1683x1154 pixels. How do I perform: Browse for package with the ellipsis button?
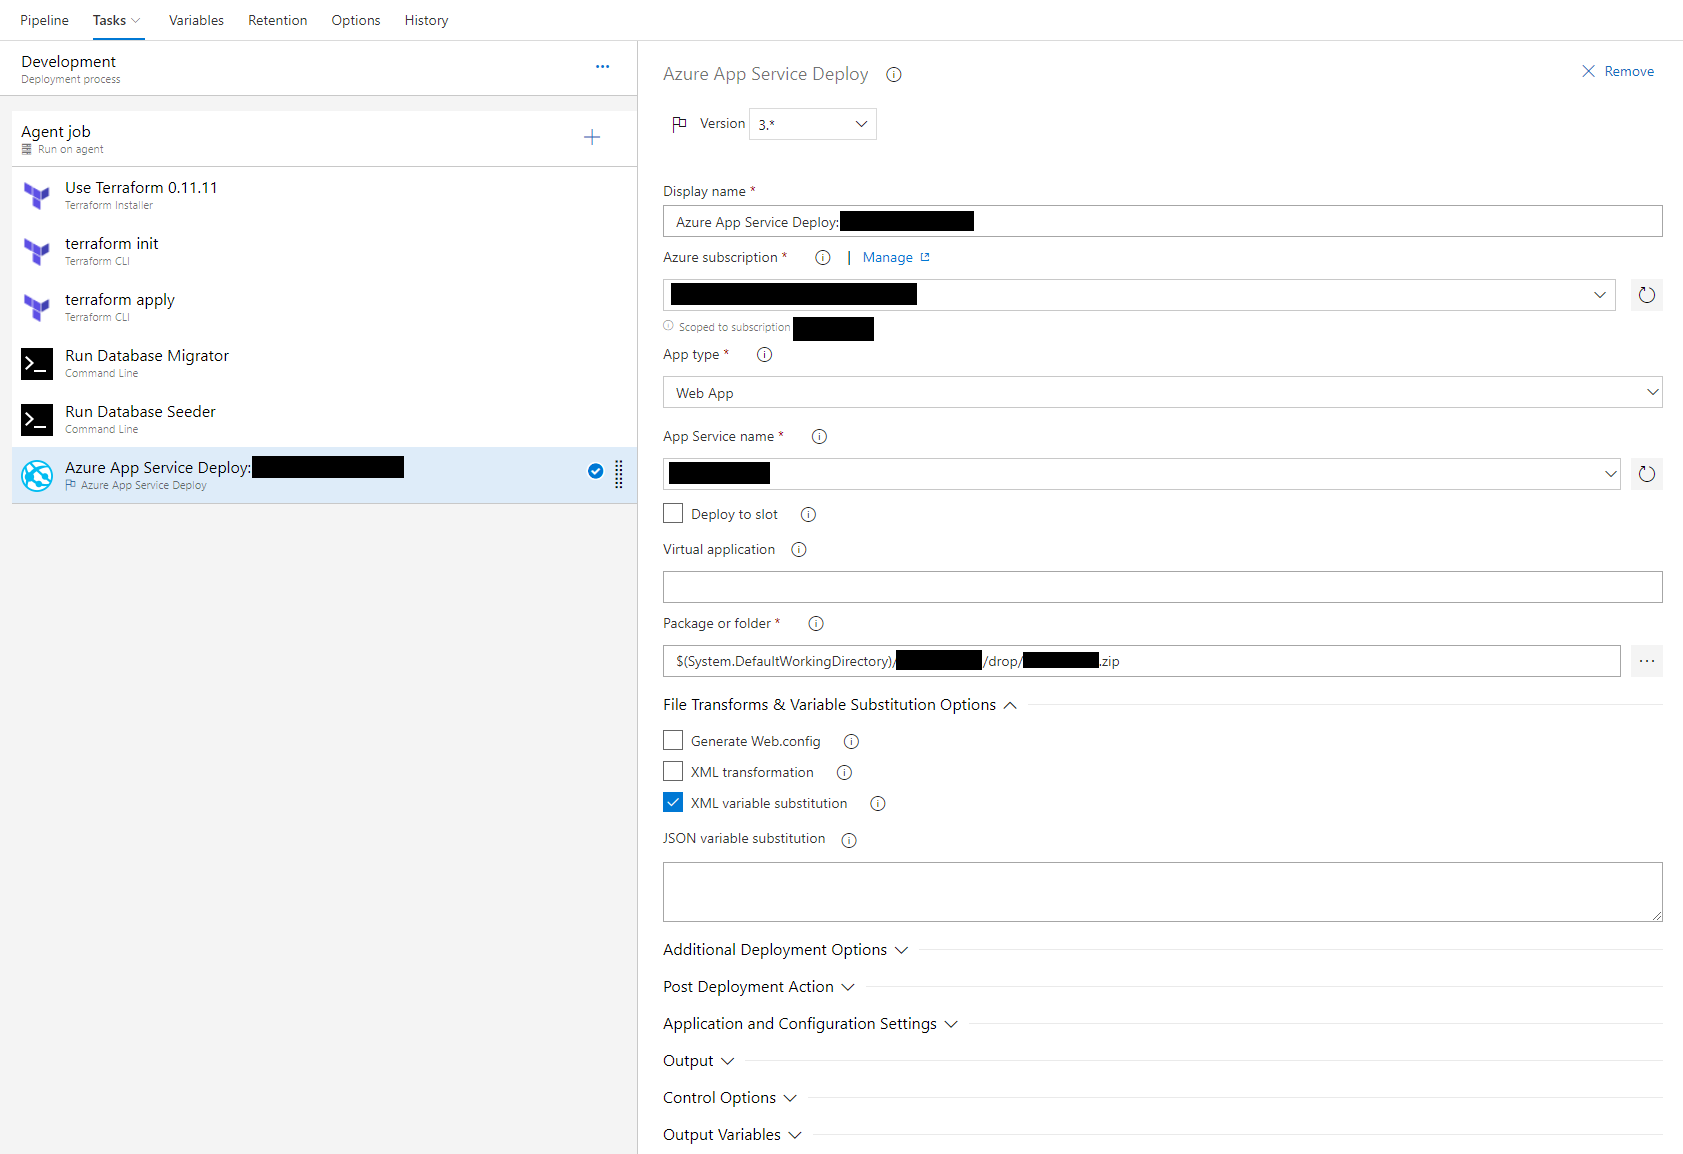1647,661
